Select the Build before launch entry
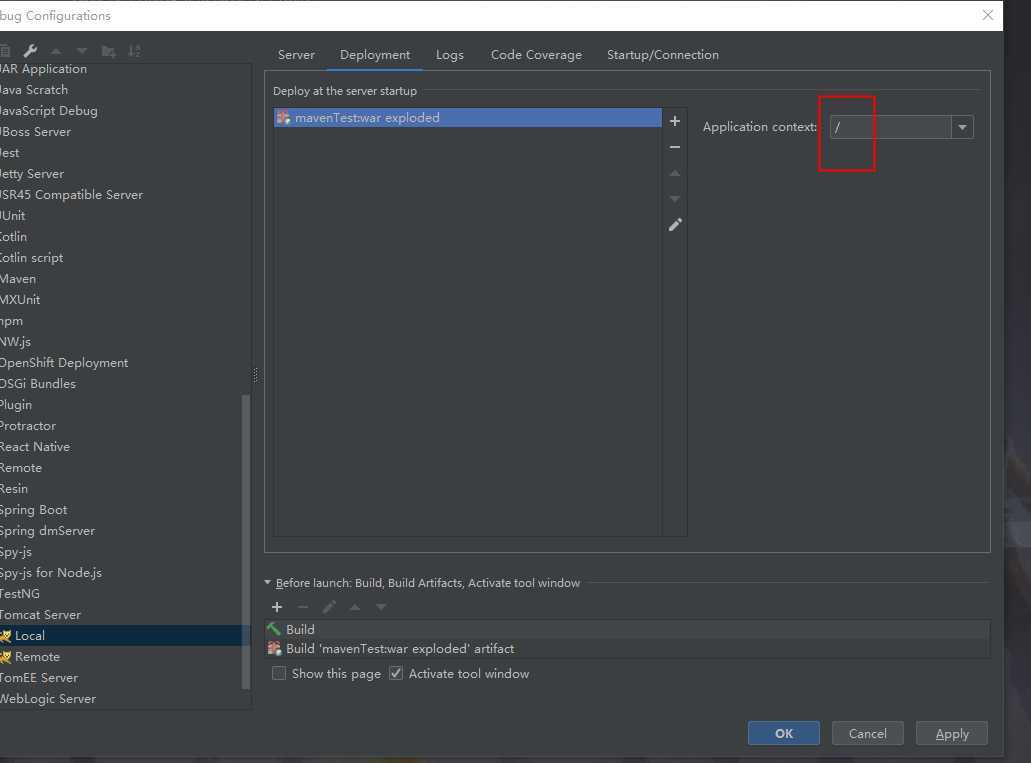 click(x=627, y=629)
